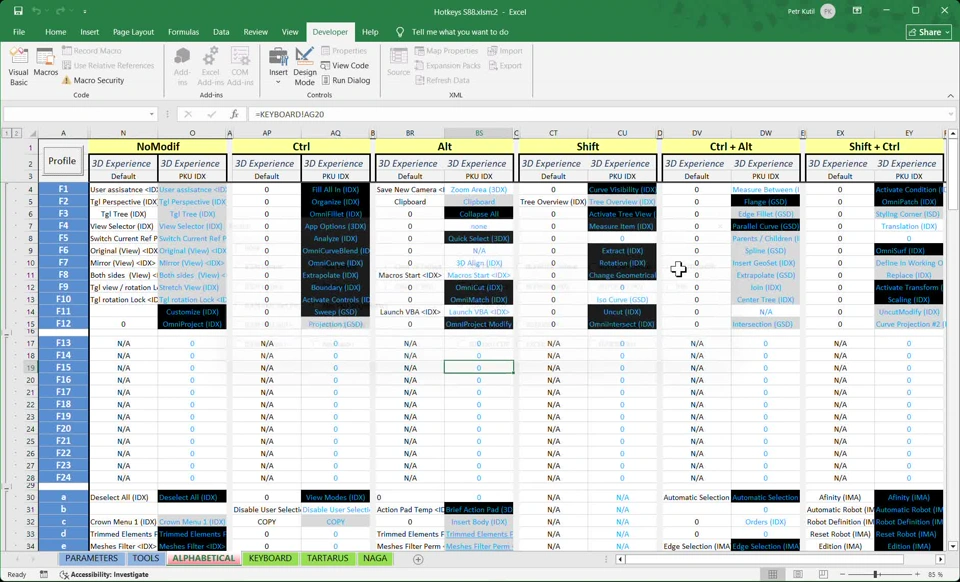
Task: Click the vertical scrollbar down arrow
Action: tap(953, 546)
